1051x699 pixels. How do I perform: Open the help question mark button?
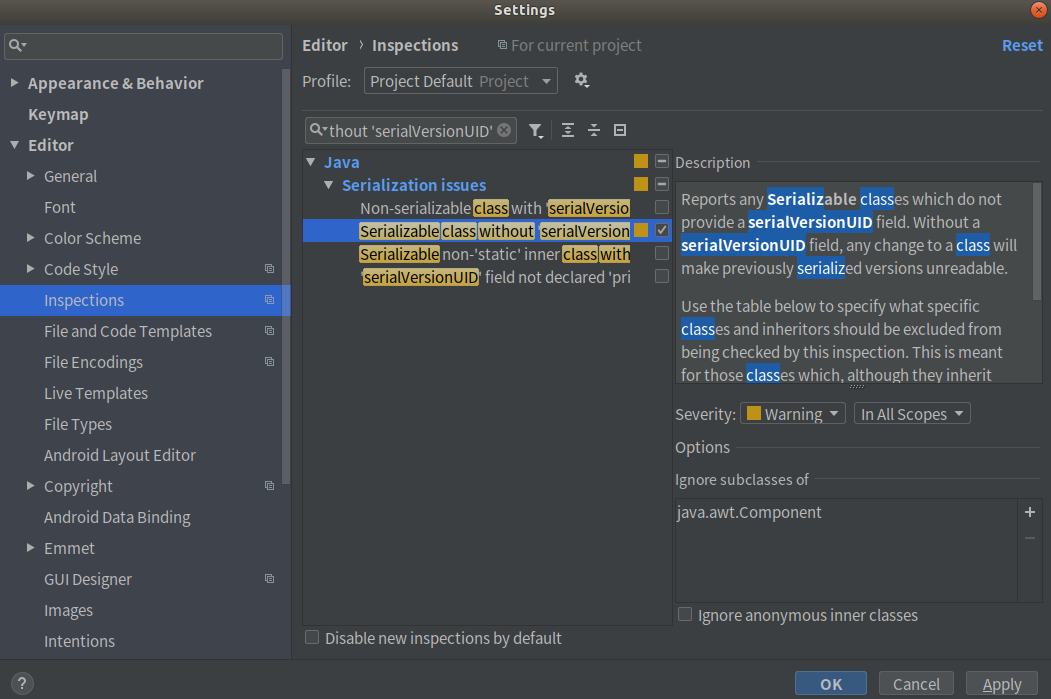tap(20, 684)
